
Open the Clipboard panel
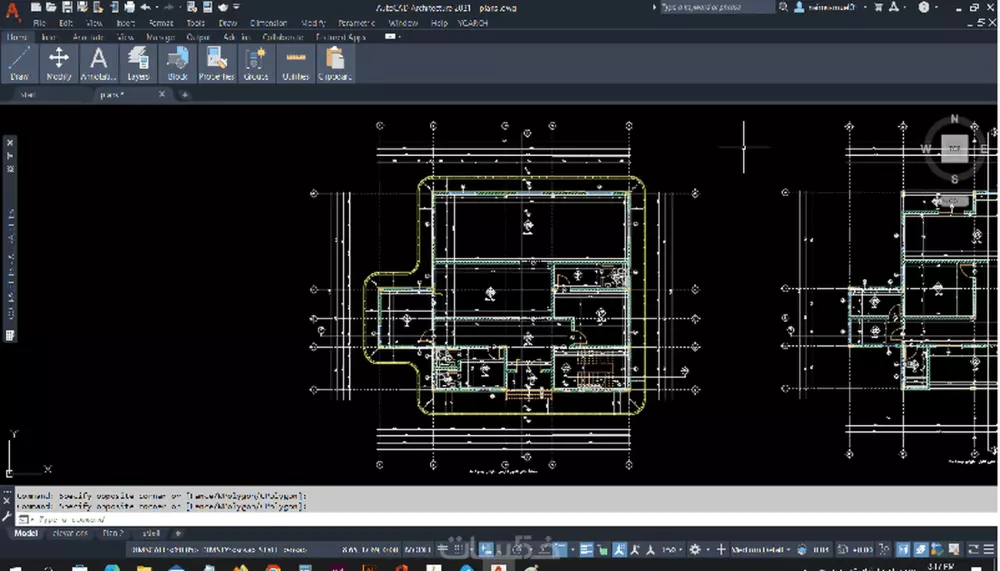click(x=335, y=62)
